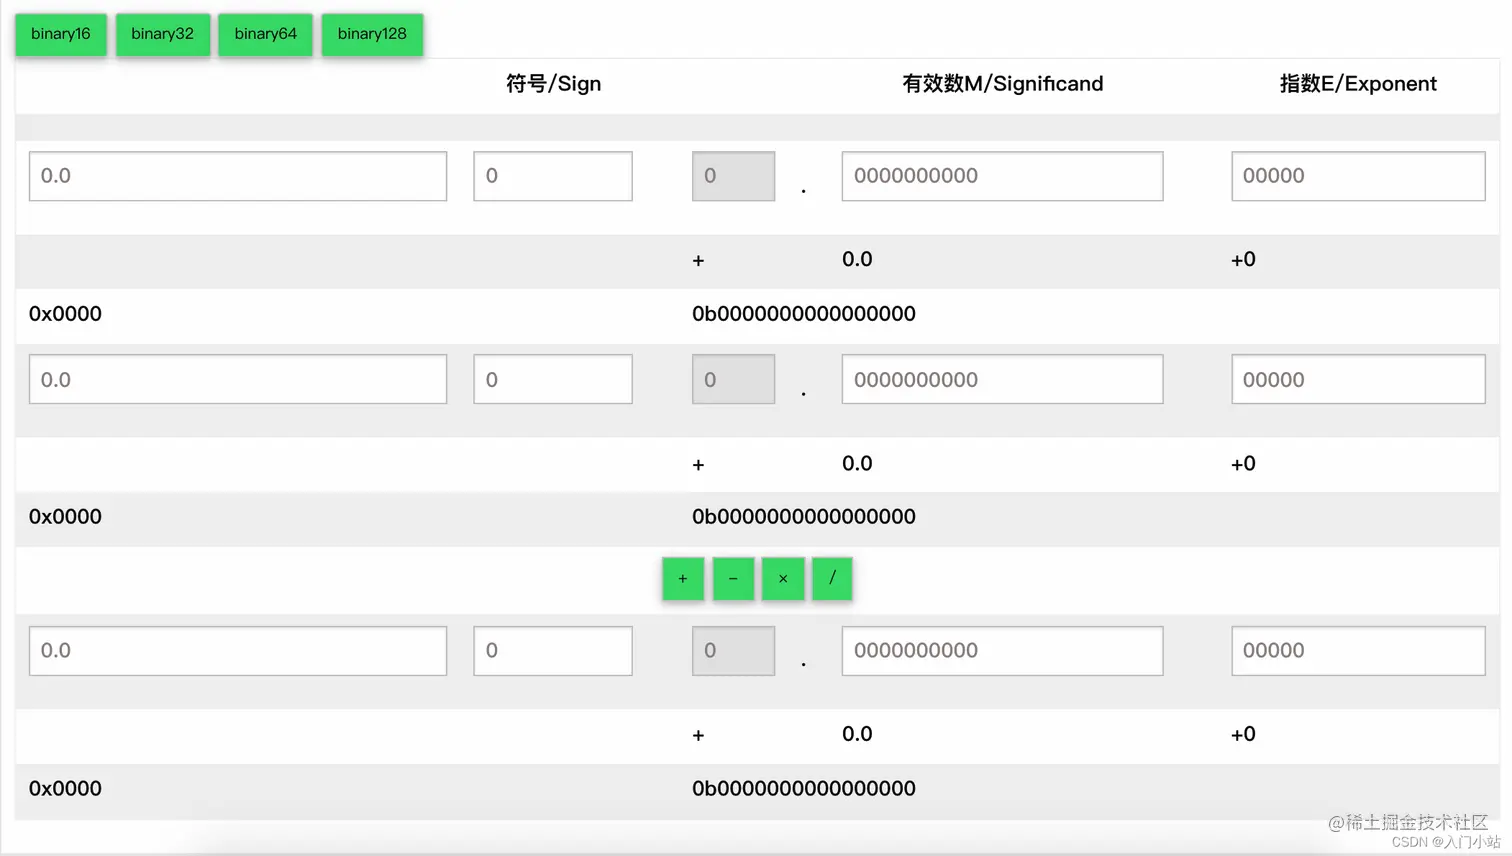
Task: Focus the first operand decimal value field
Action: (238, 176)
